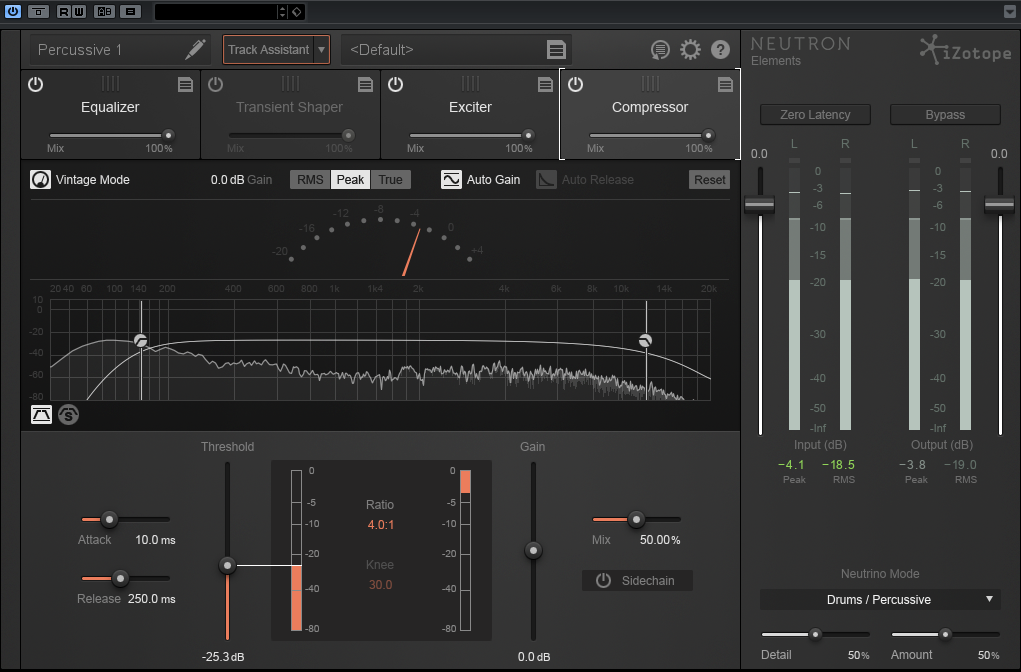Toggle Compressor module power
The width and height of the screenshot is (1021, 672).
point(575,84)
